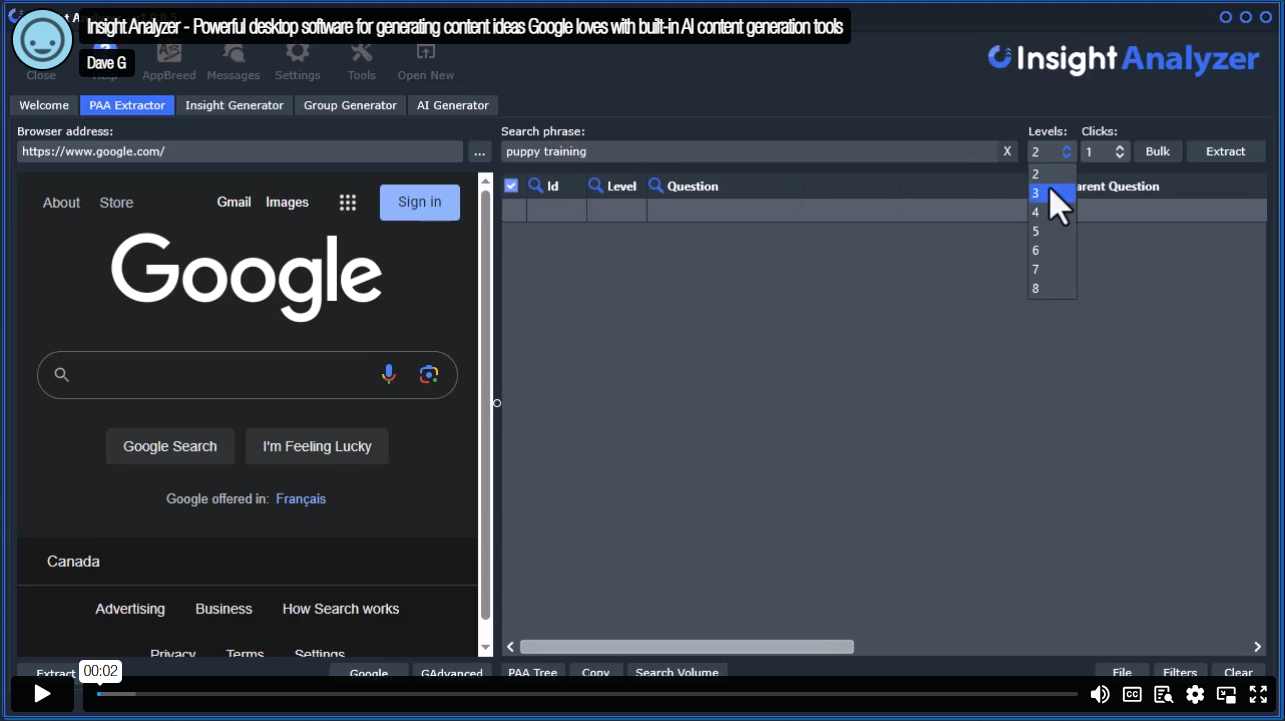The width and height of the screenshot is (1285, 721).
Task: Enter fullscreen mode in video player
Action: pos(1258,694)
